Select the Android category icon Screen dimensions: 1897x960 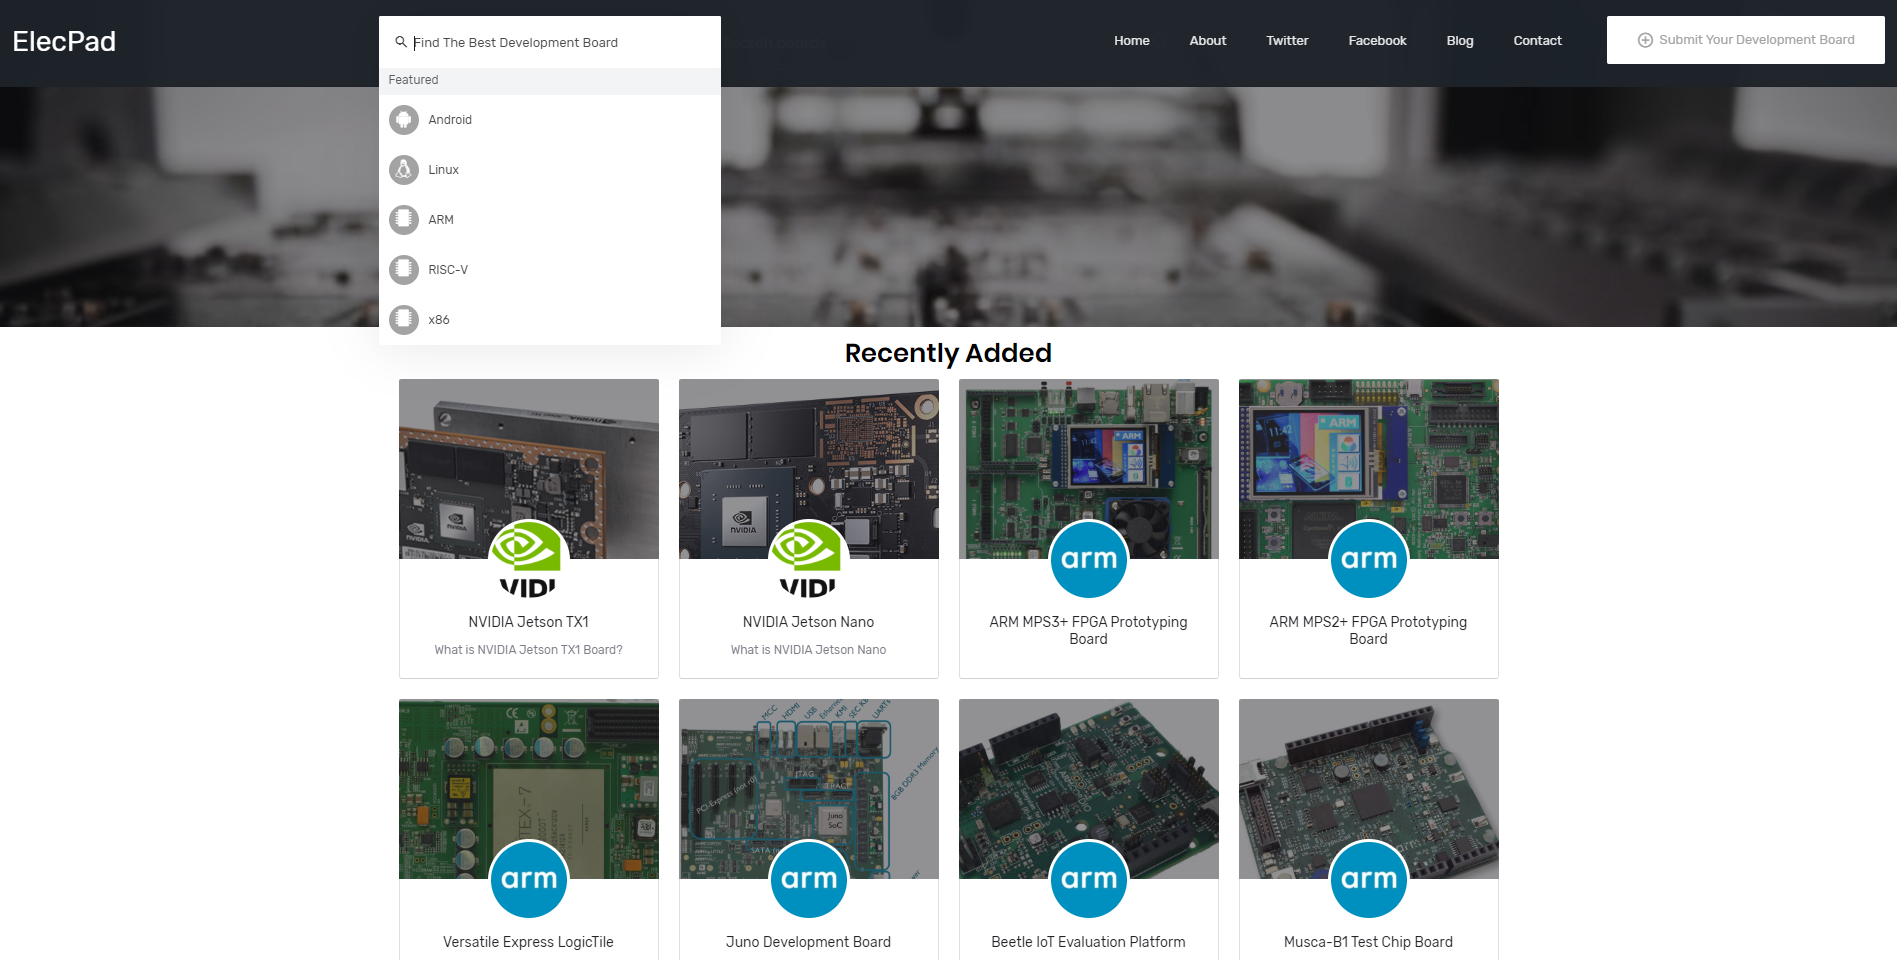point(404,120)
